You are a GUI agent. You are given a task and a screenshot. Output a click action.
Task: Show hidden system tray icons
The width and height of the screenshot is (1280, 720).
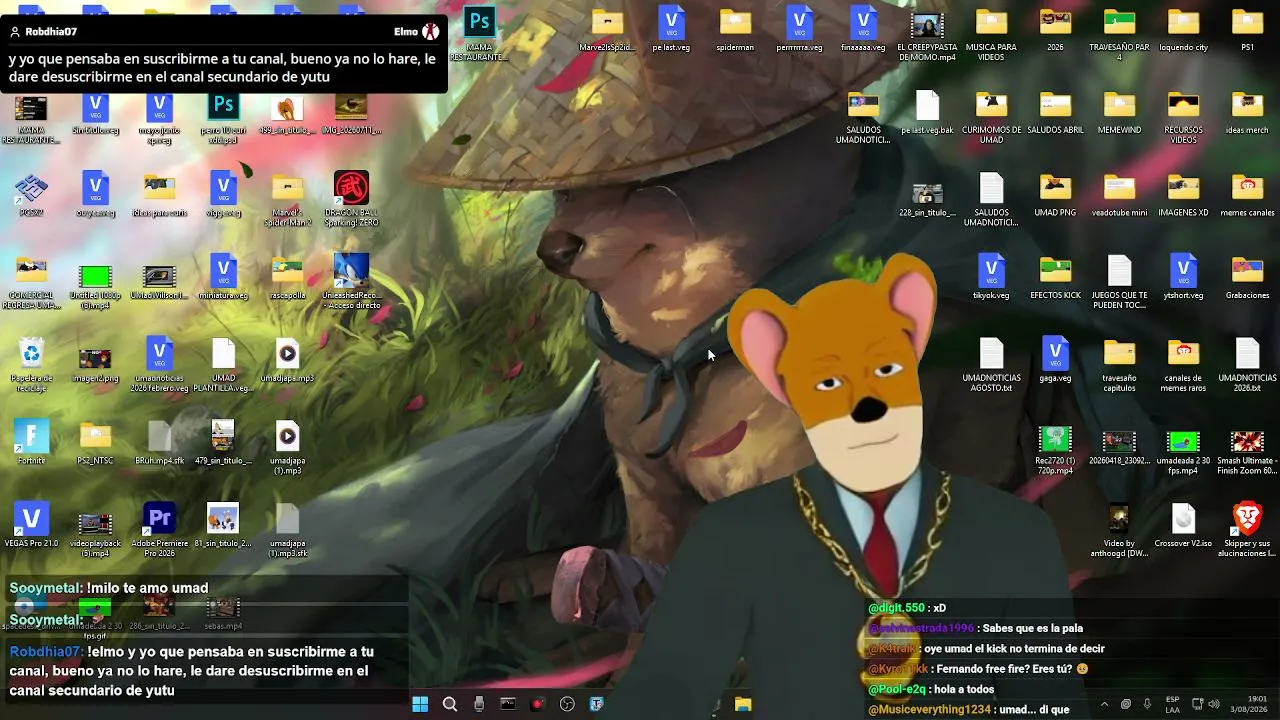(x=1104, y=704)
